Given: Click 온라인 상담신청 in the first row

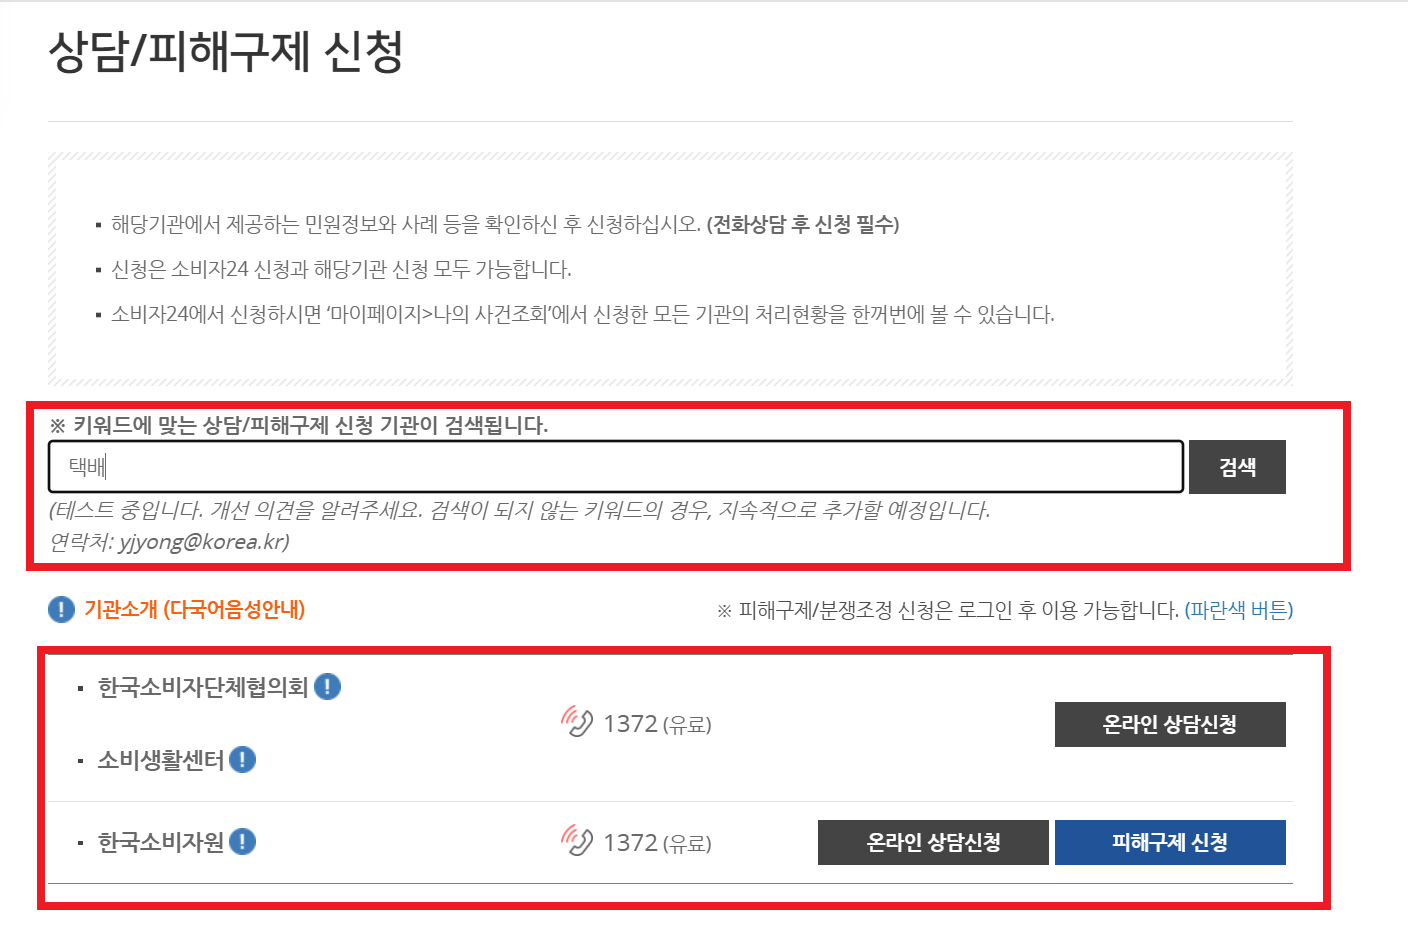Looking at the screenshot, I should (x=1169, y=724).
